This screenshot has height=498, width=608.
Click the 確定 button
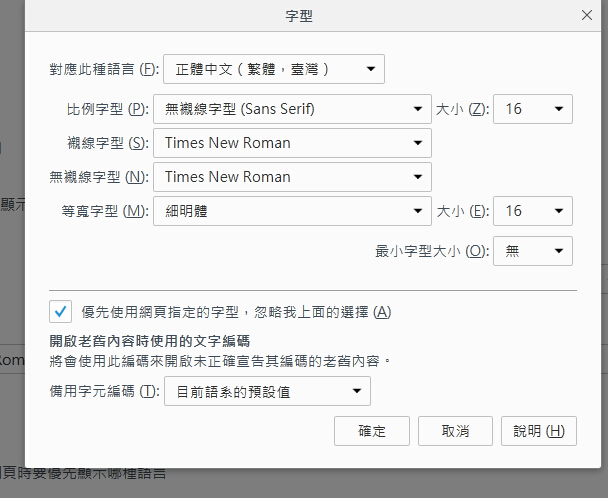pyautogui.click(x=372, y=431)
